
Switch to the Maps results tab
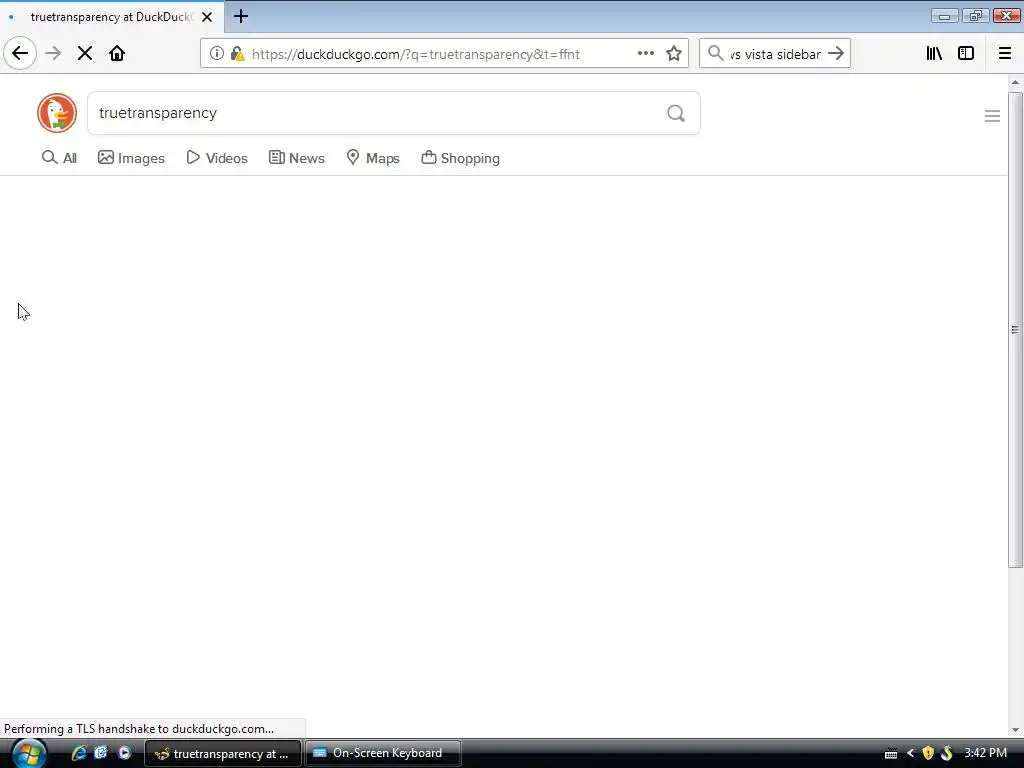coord(373,158)
